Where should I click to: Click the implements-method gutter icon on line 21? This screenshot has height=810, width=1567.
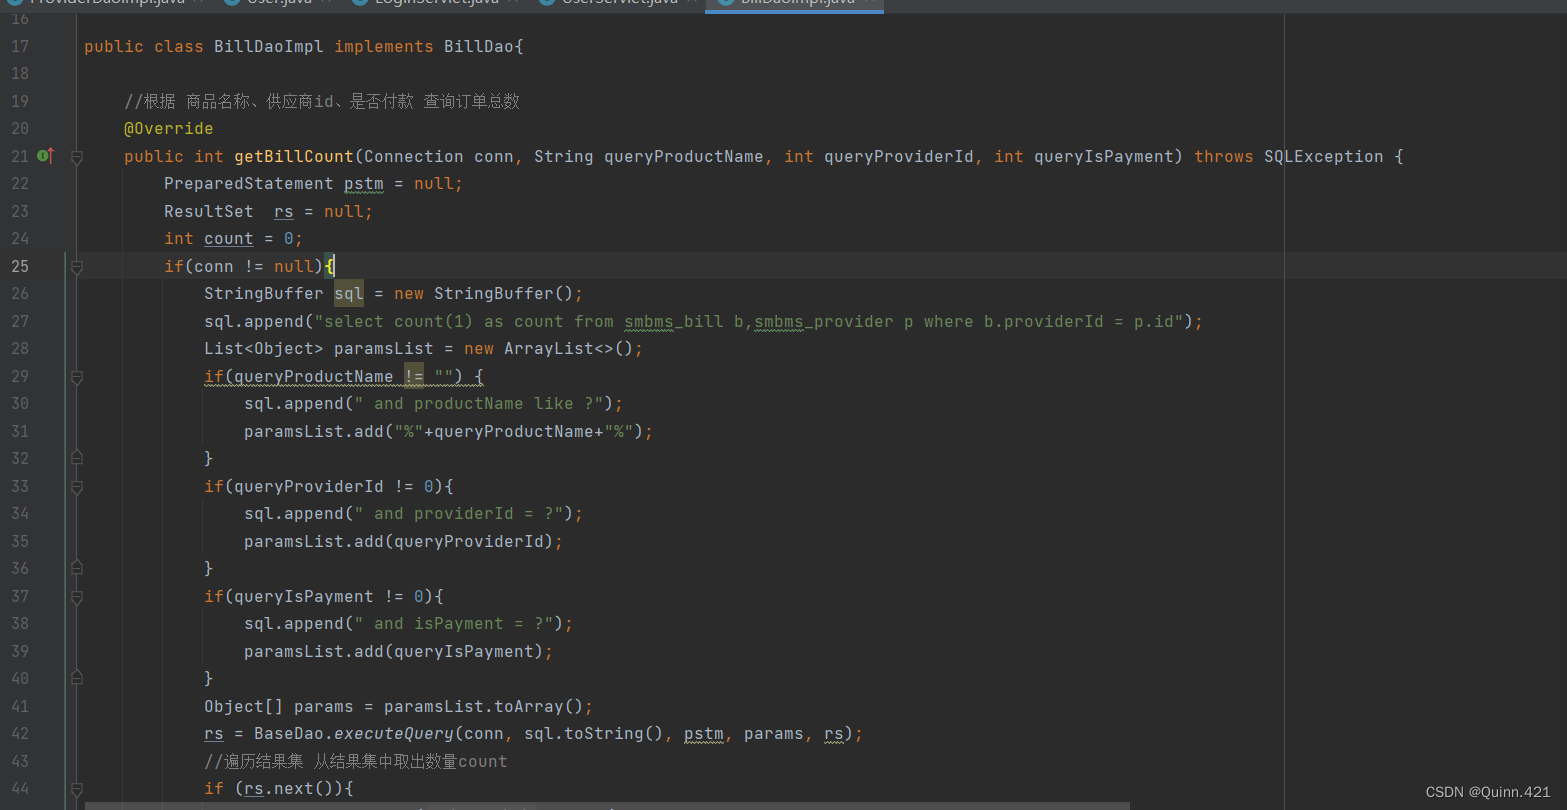(x=45, y=155)
